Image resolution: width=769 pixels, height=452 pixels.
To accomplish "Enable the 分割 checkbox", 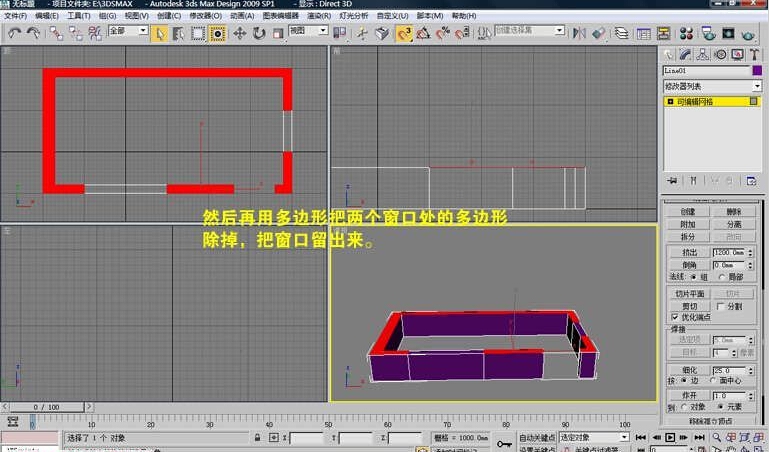I will (720, 306).
